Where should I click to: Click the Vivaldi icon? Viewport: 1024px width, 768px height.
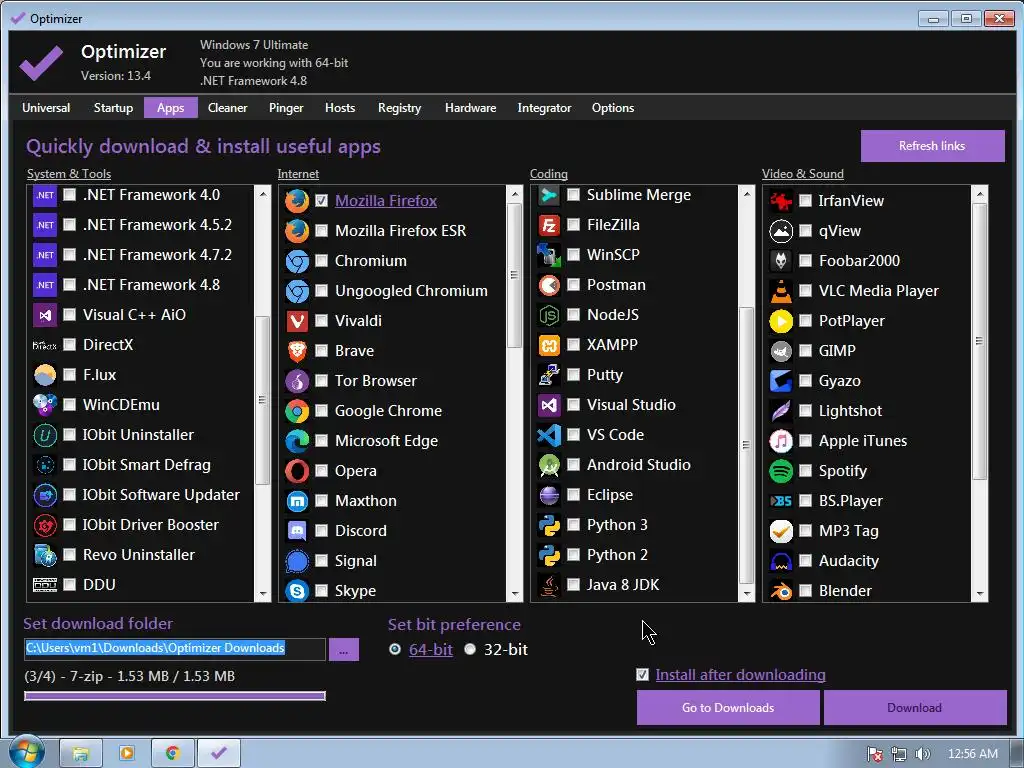tap(297, 321)
